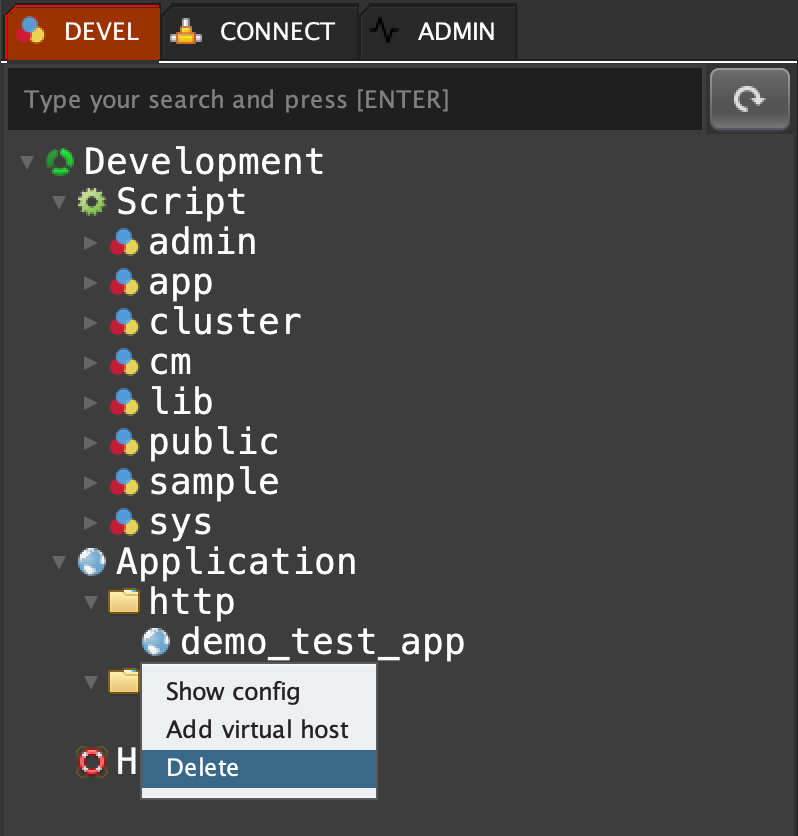Click the colored-balls icon beside sample

pos(124,482)
